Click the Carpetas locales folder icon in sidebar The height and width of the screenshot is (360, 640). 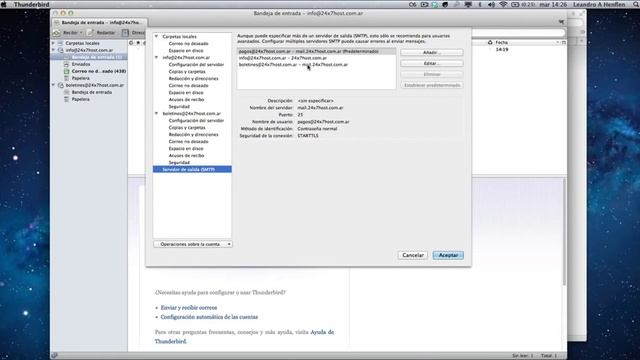pyautogui.click(x=60, y=43)
